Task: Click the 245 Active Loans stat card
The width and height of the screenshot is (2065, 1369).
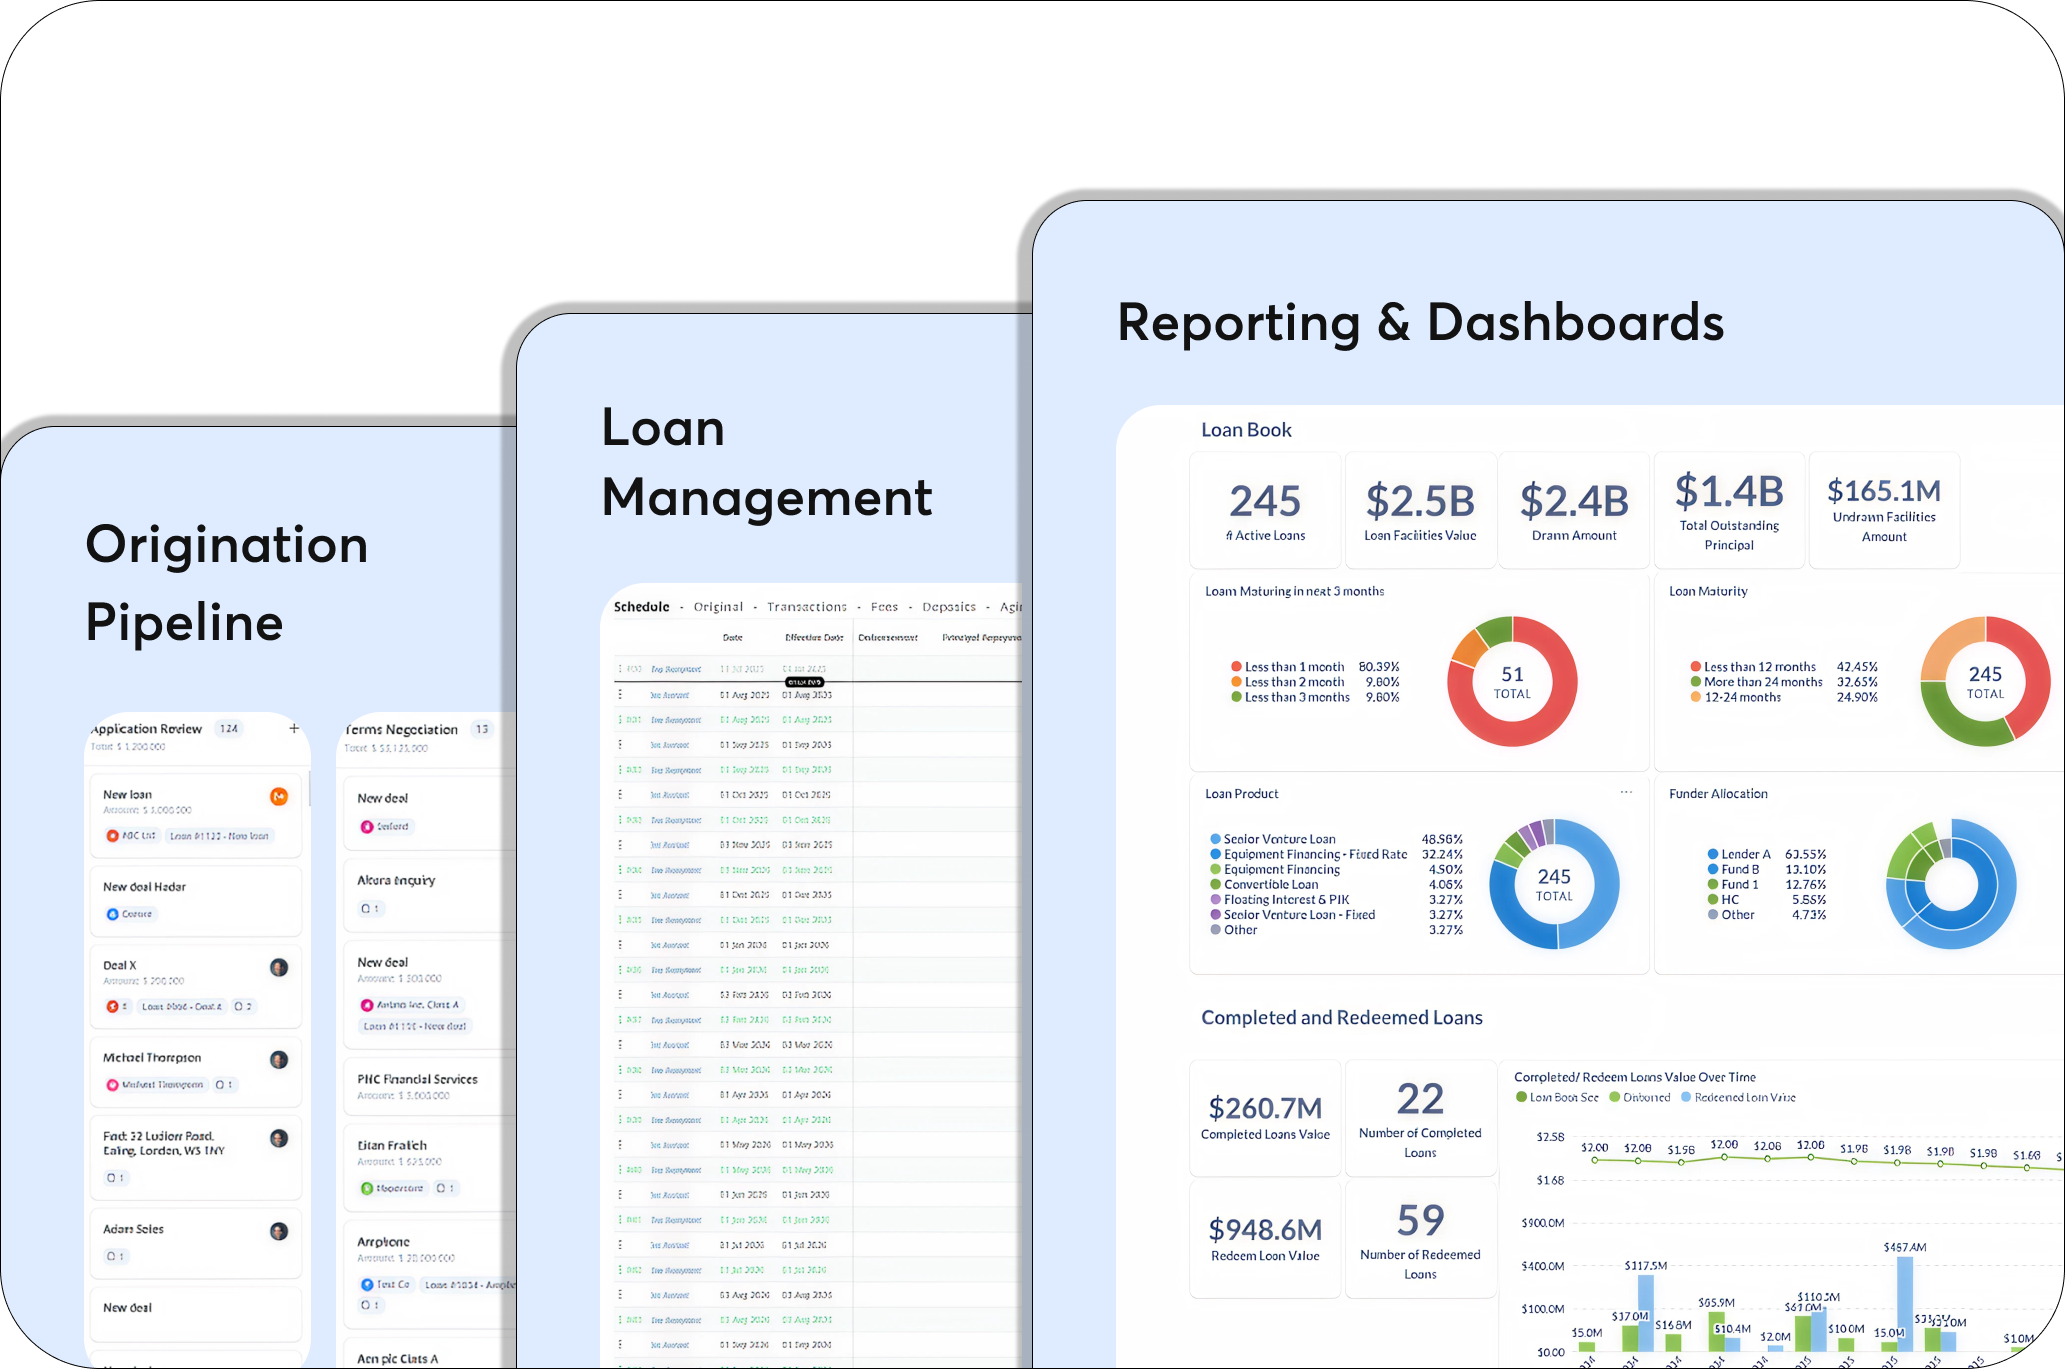Action: 1265,510
